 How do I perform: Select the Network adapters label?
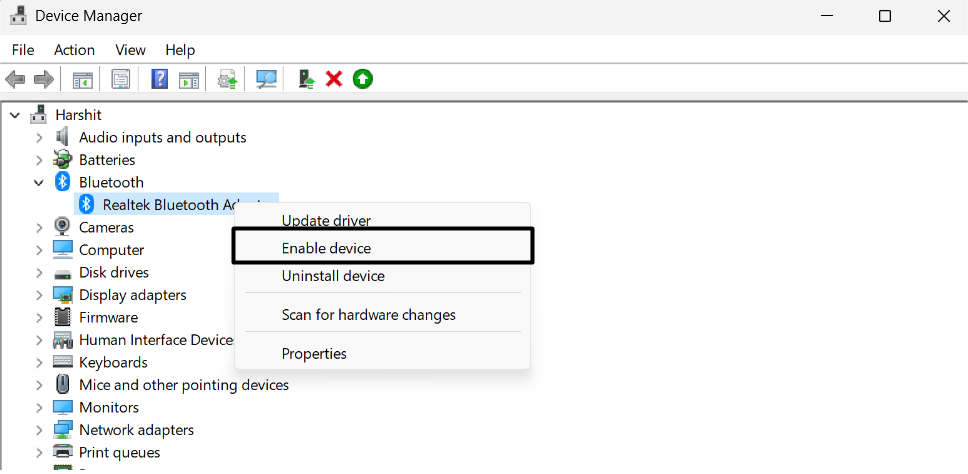pos(136,430)
